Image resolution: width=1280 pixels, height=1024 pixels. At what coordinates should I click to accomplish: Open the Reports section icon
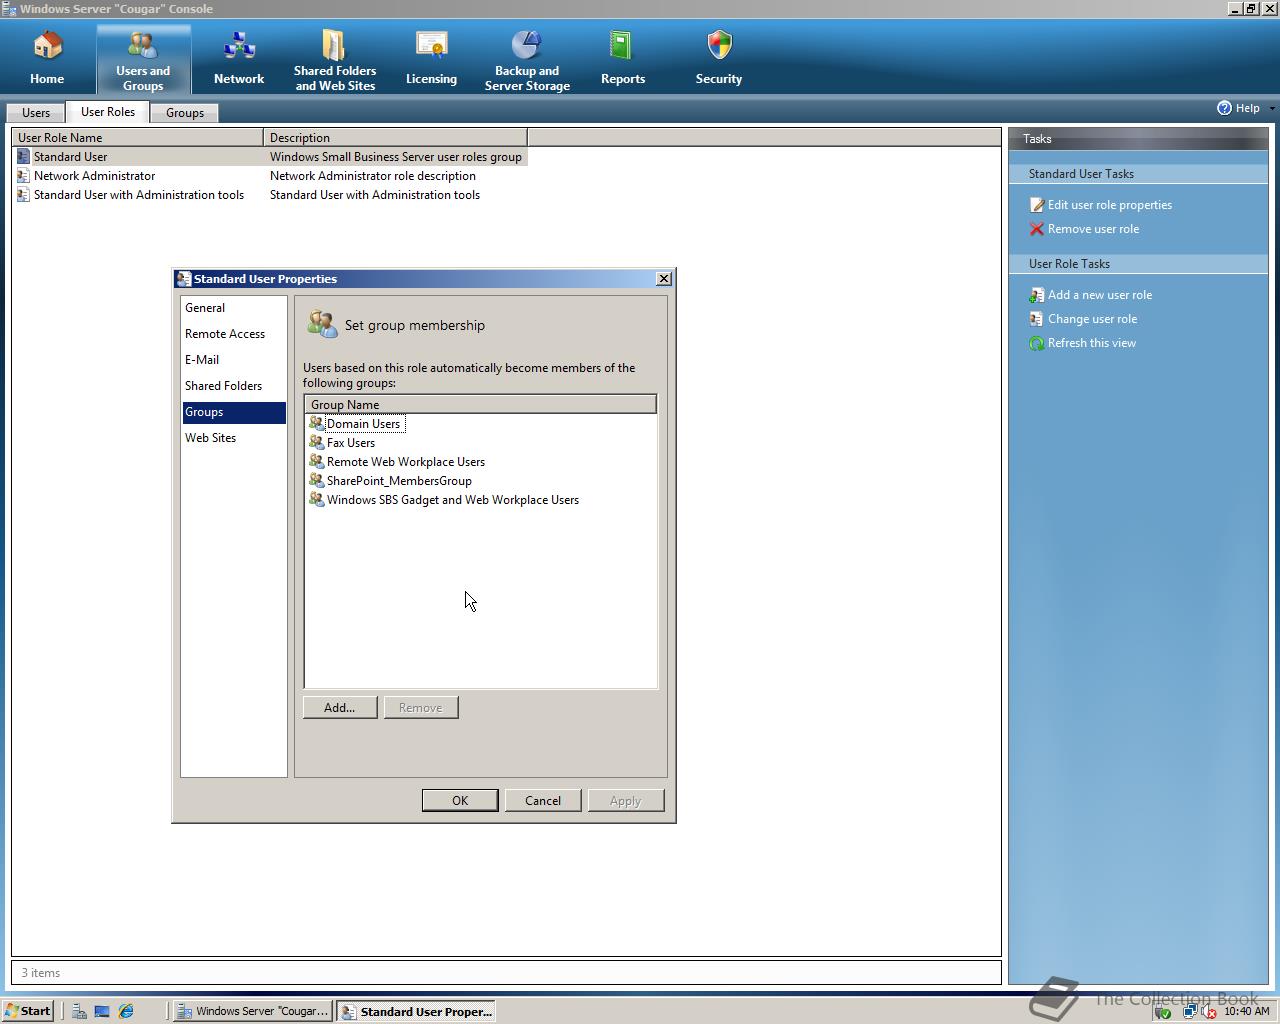622,47
